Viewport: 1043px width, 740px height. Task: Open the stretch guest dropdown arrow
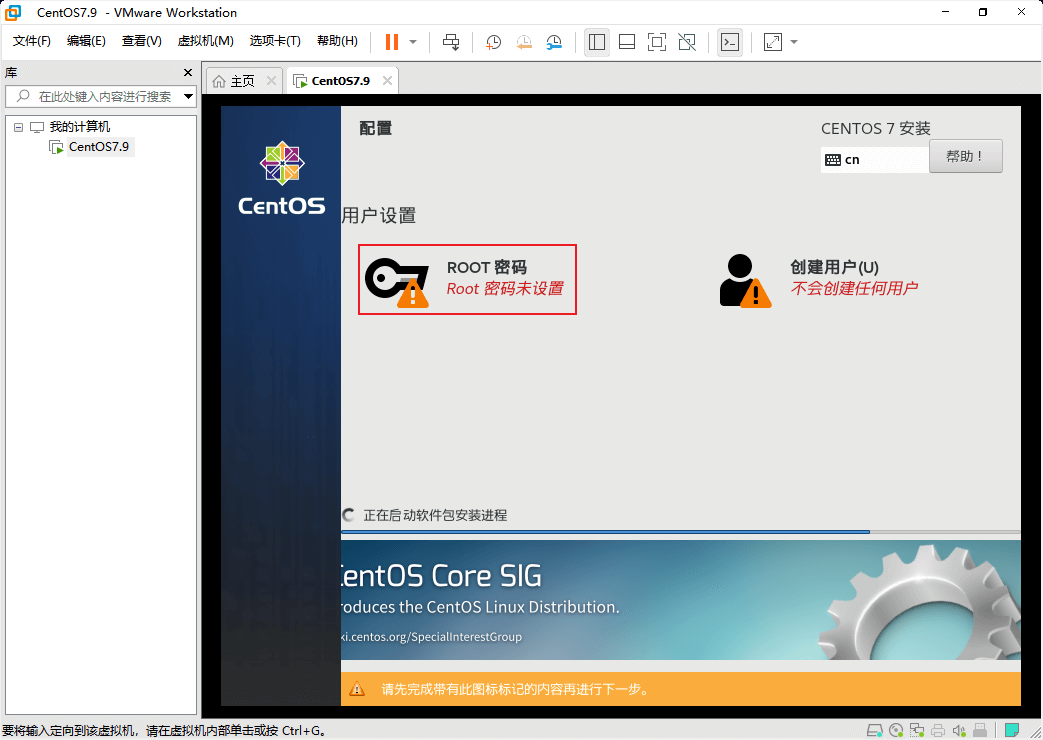(794, 42)
